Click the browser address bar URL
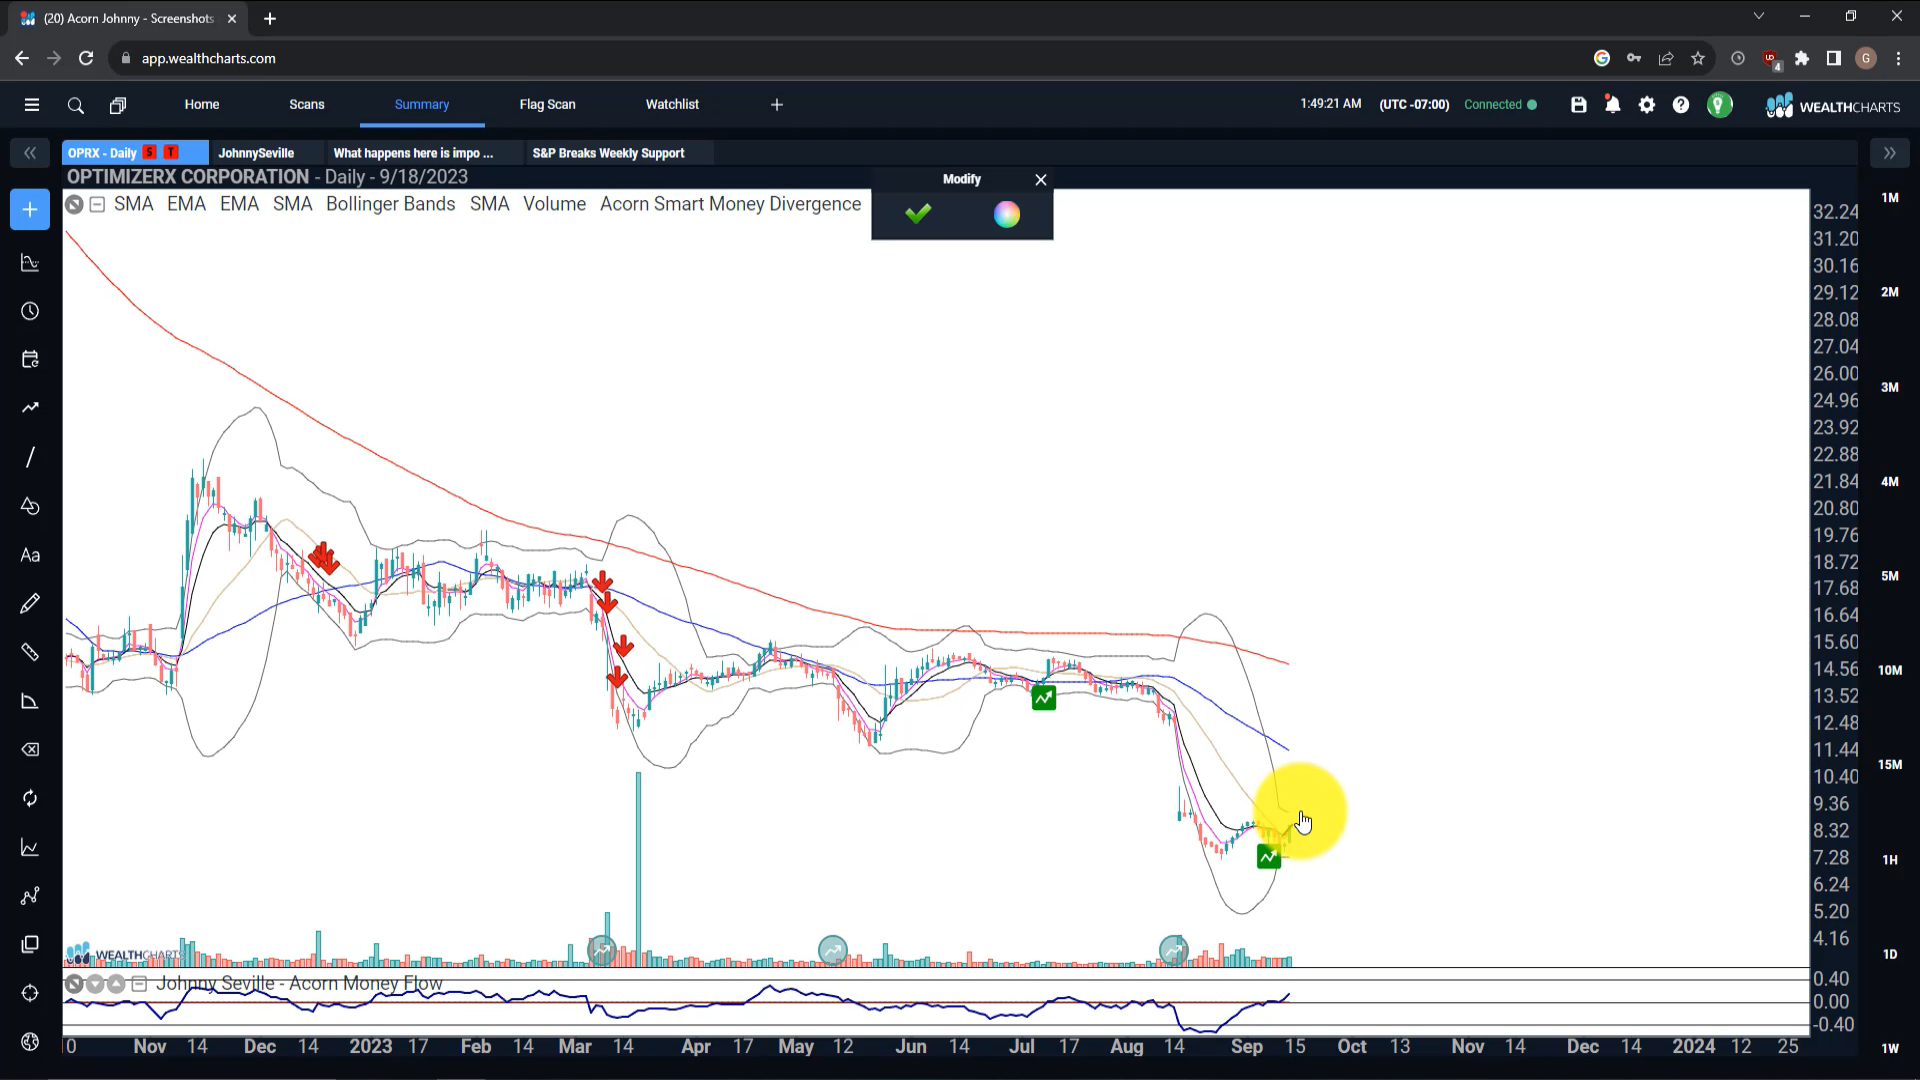 208,58
